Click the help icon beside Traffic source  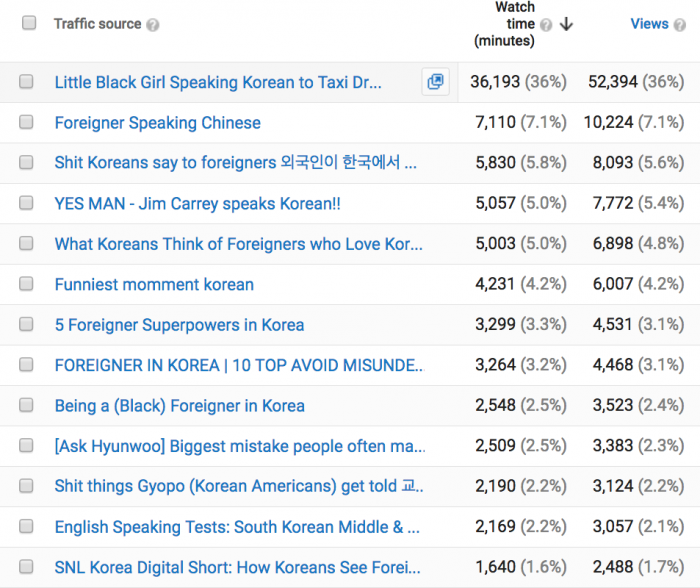[x=152, y=25]
